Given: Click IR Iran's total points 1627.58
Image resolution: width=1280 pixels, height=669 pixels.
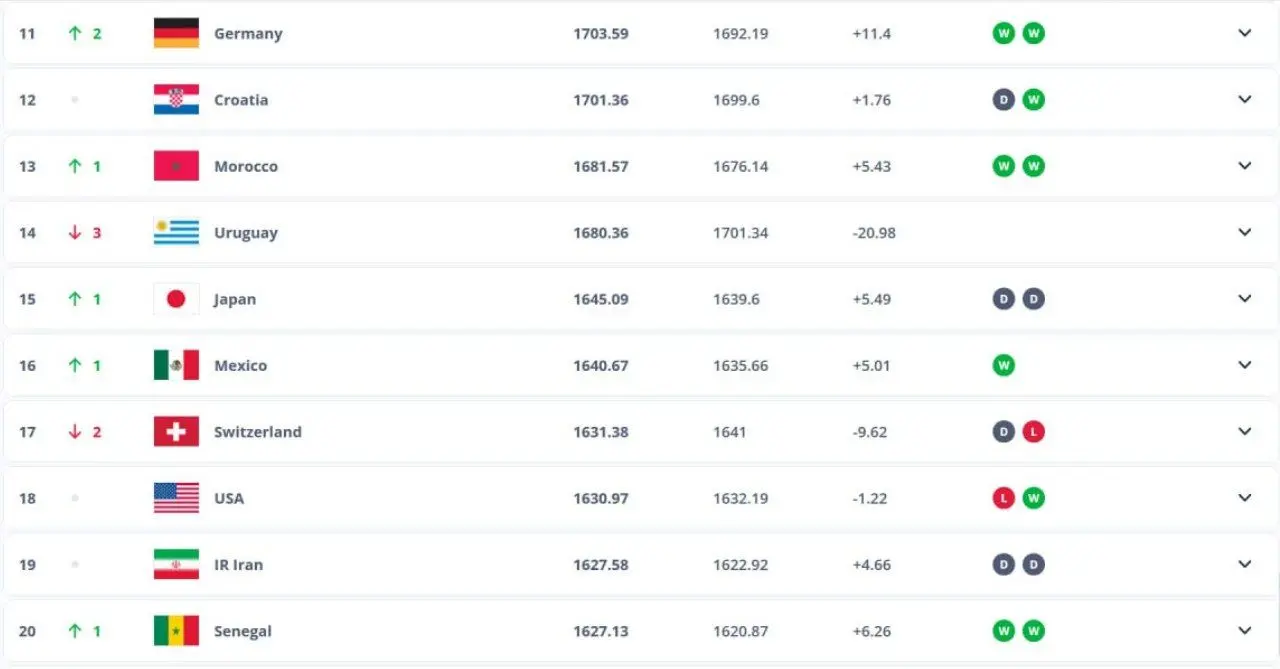Looking at the screenshot, I should pyautogui.click(x=601, y=565).
